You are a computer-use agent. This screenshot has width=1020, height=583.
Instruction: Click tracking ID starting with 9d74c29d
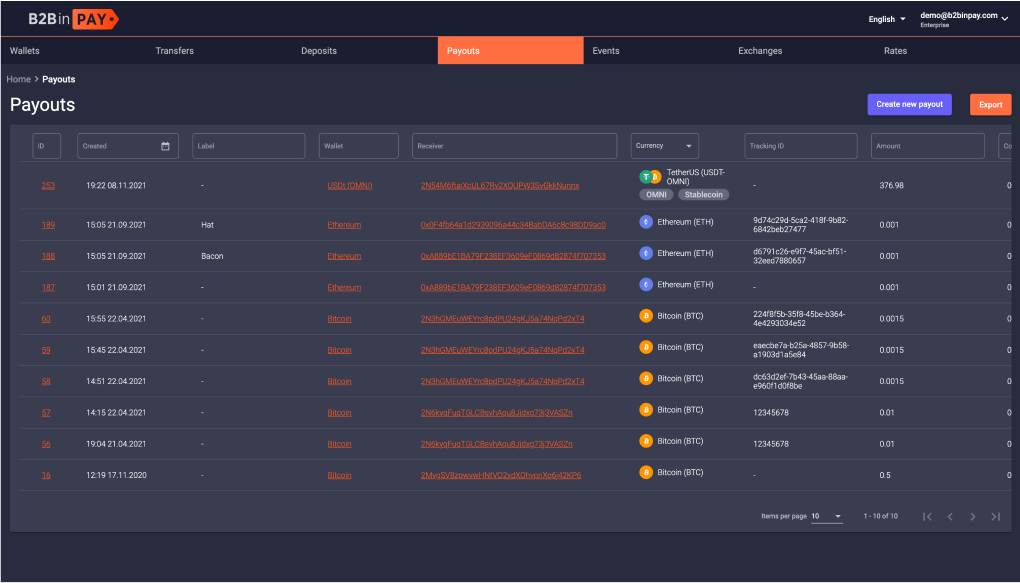(x=801, y=224)
